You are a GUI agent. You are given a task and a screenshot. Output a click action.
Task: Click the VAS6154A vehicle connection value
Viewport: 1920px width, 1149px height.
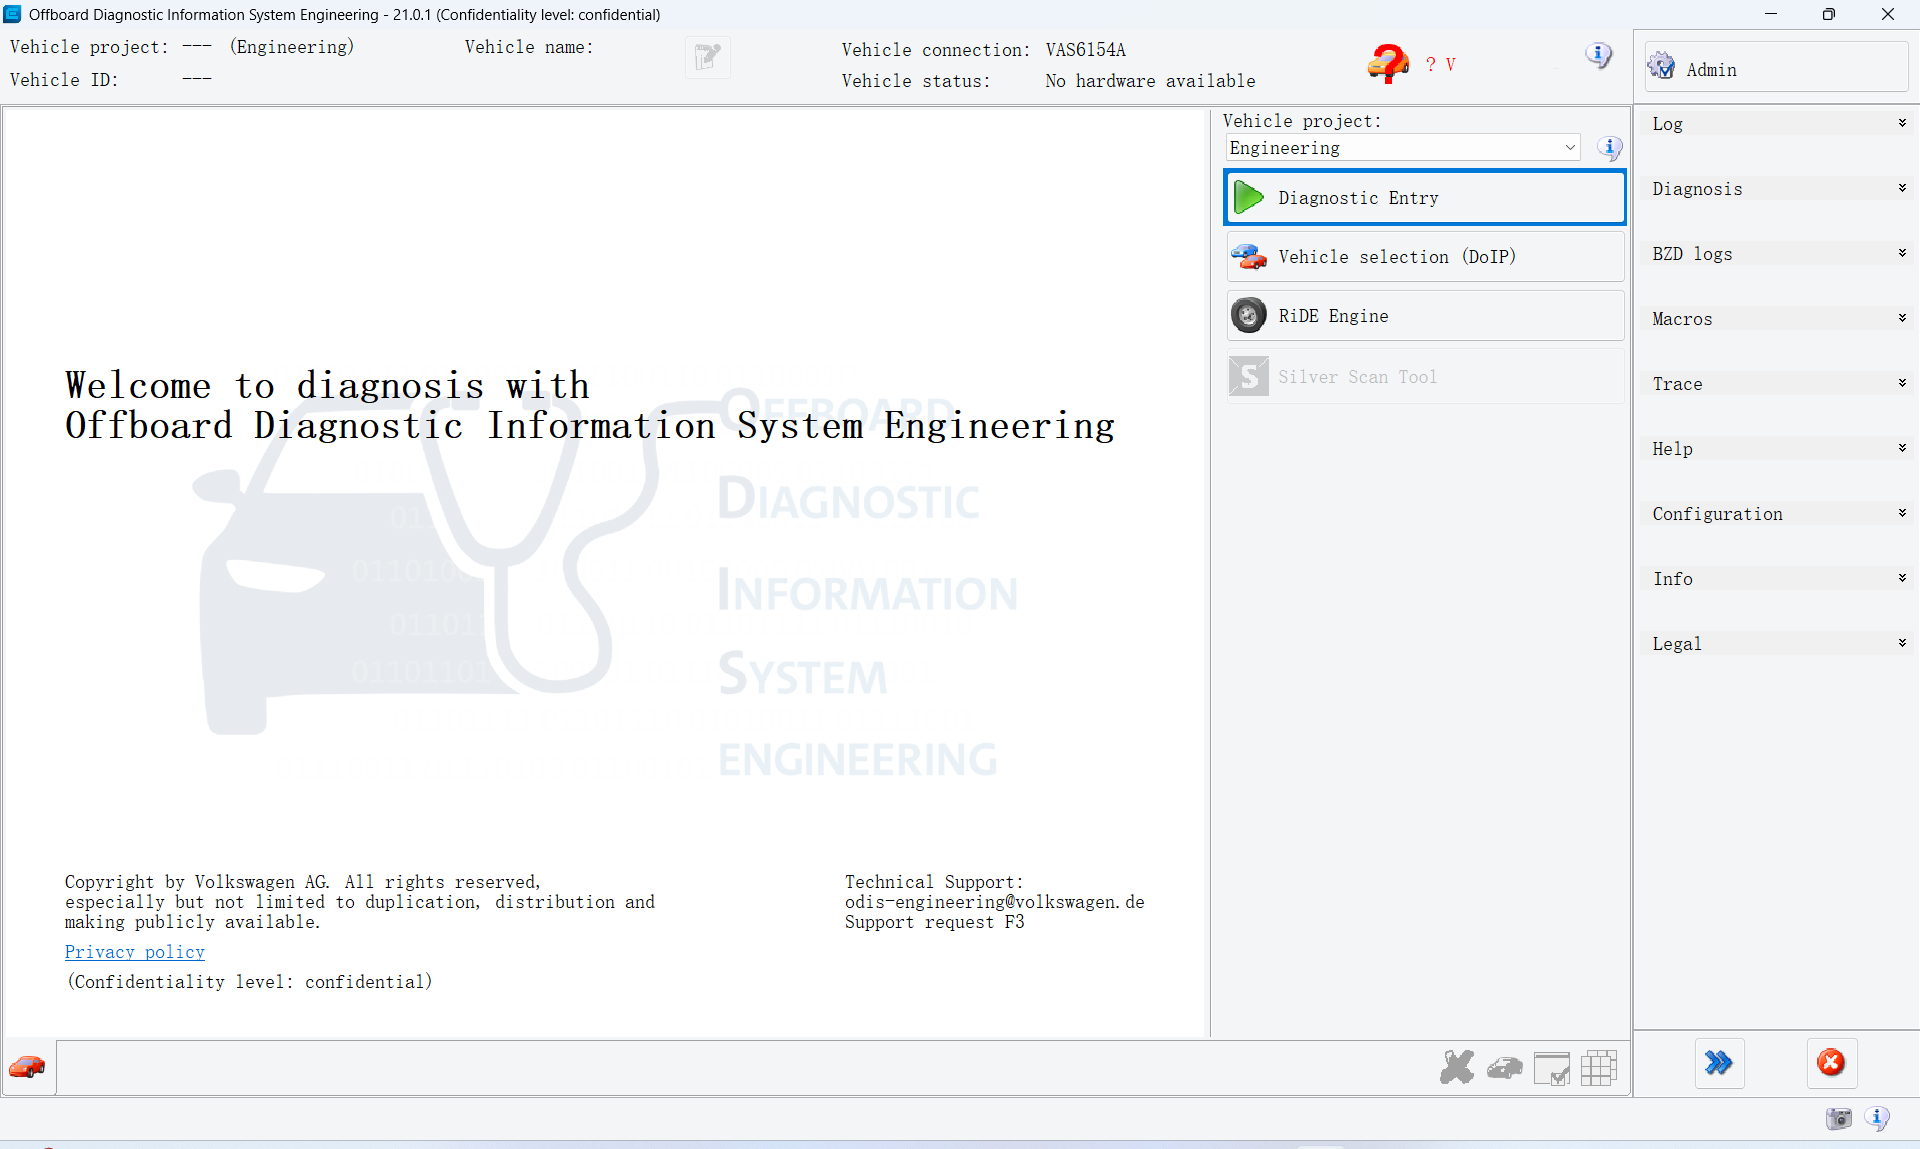click(x=1086, y=50)
